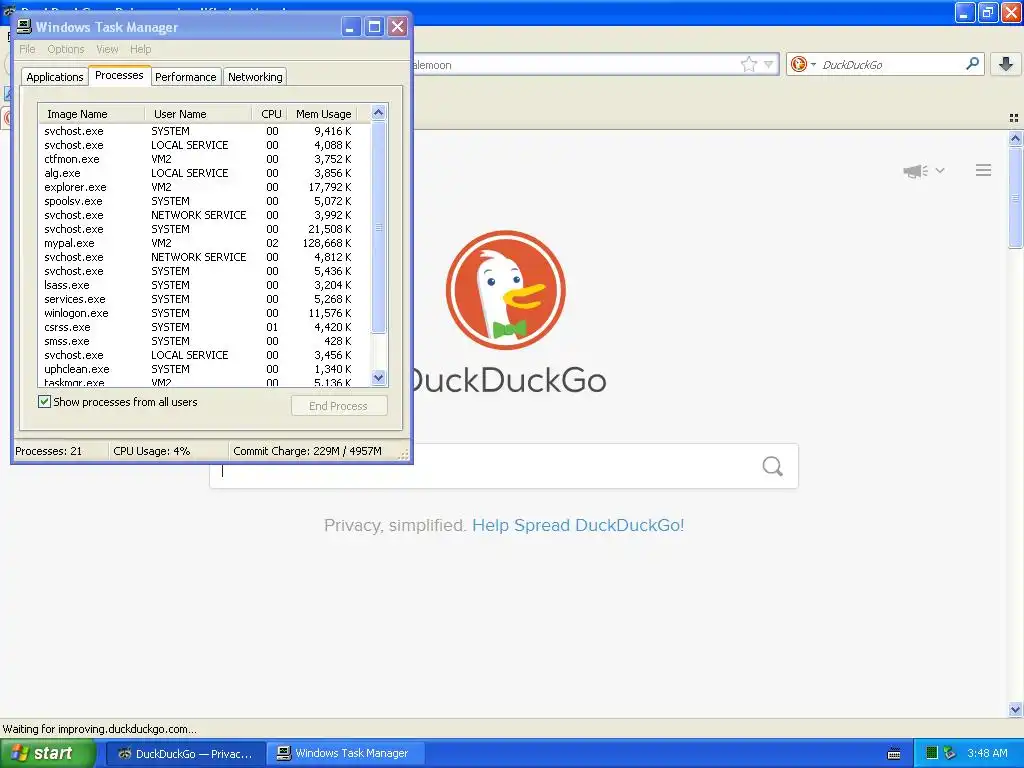Click the DuckDuckGo duck logo
The height and width of the screenshot is (768, 1024).
pos(505,290)
